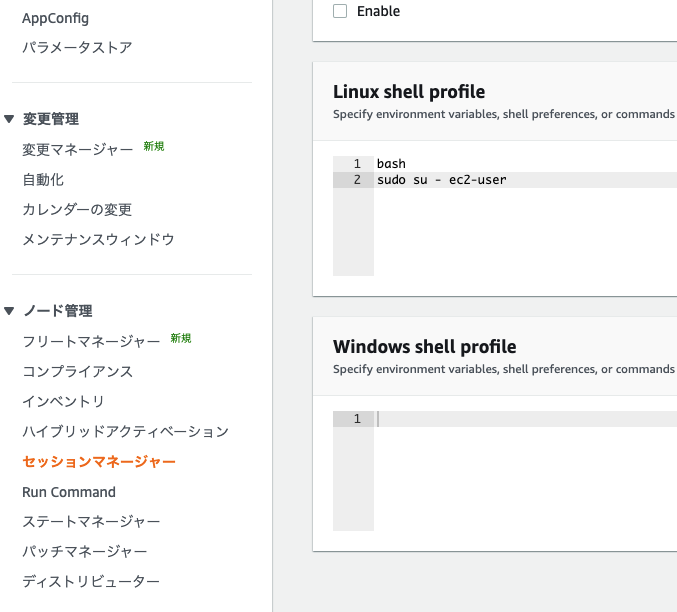Open Run Command page
Viewport: 677px width, 612px height.
[69, 492]
